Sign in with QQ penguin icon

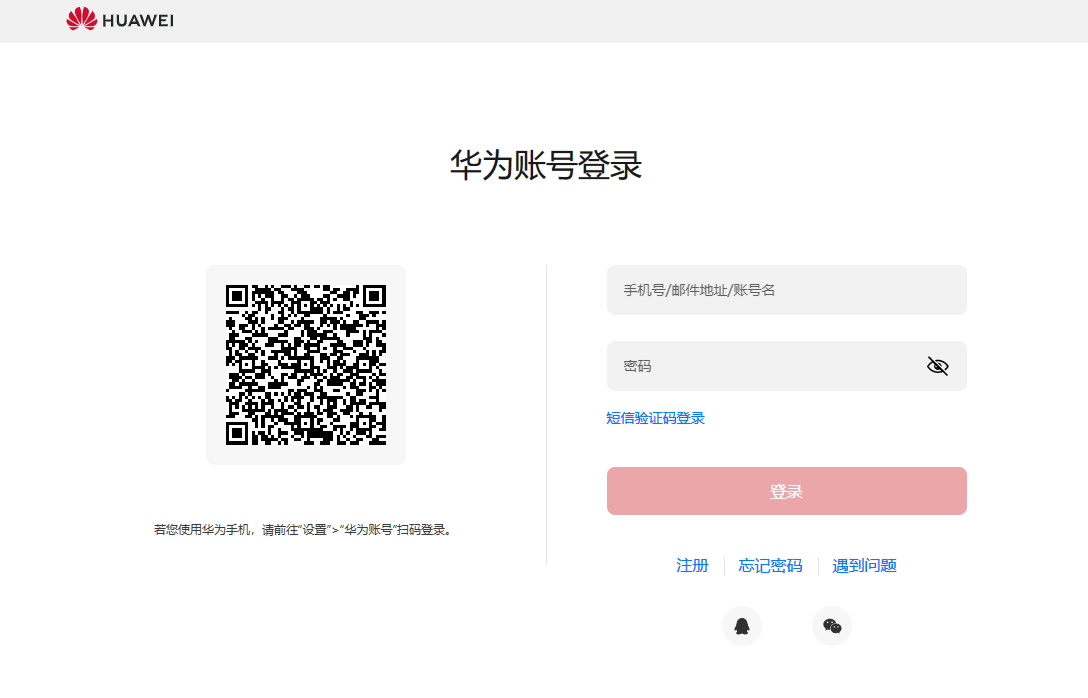pyautogui.click(x=742, y=626)
